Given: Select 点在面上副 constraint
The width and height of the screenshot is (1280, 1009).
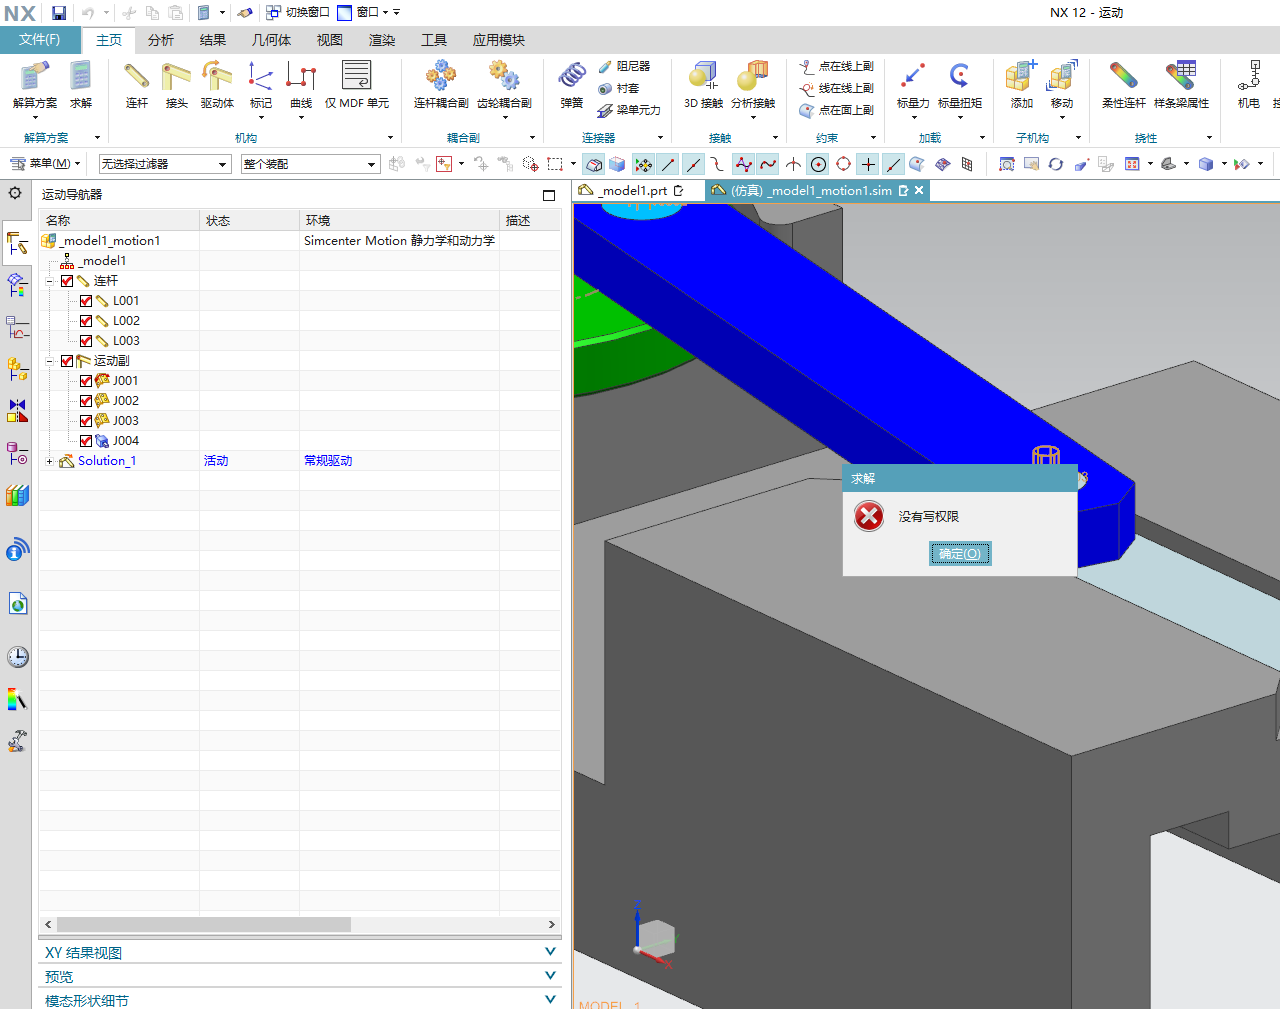Looking at the screenshot, I should coord(837,110).
